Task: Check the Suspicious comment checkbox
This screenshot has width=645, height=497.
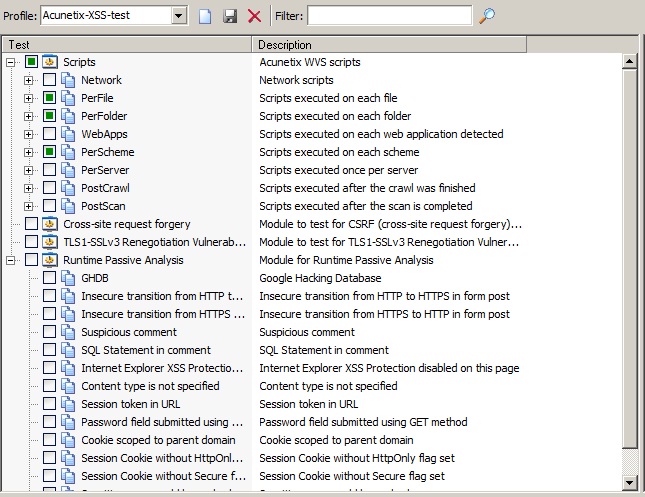Action: point(49,332)
